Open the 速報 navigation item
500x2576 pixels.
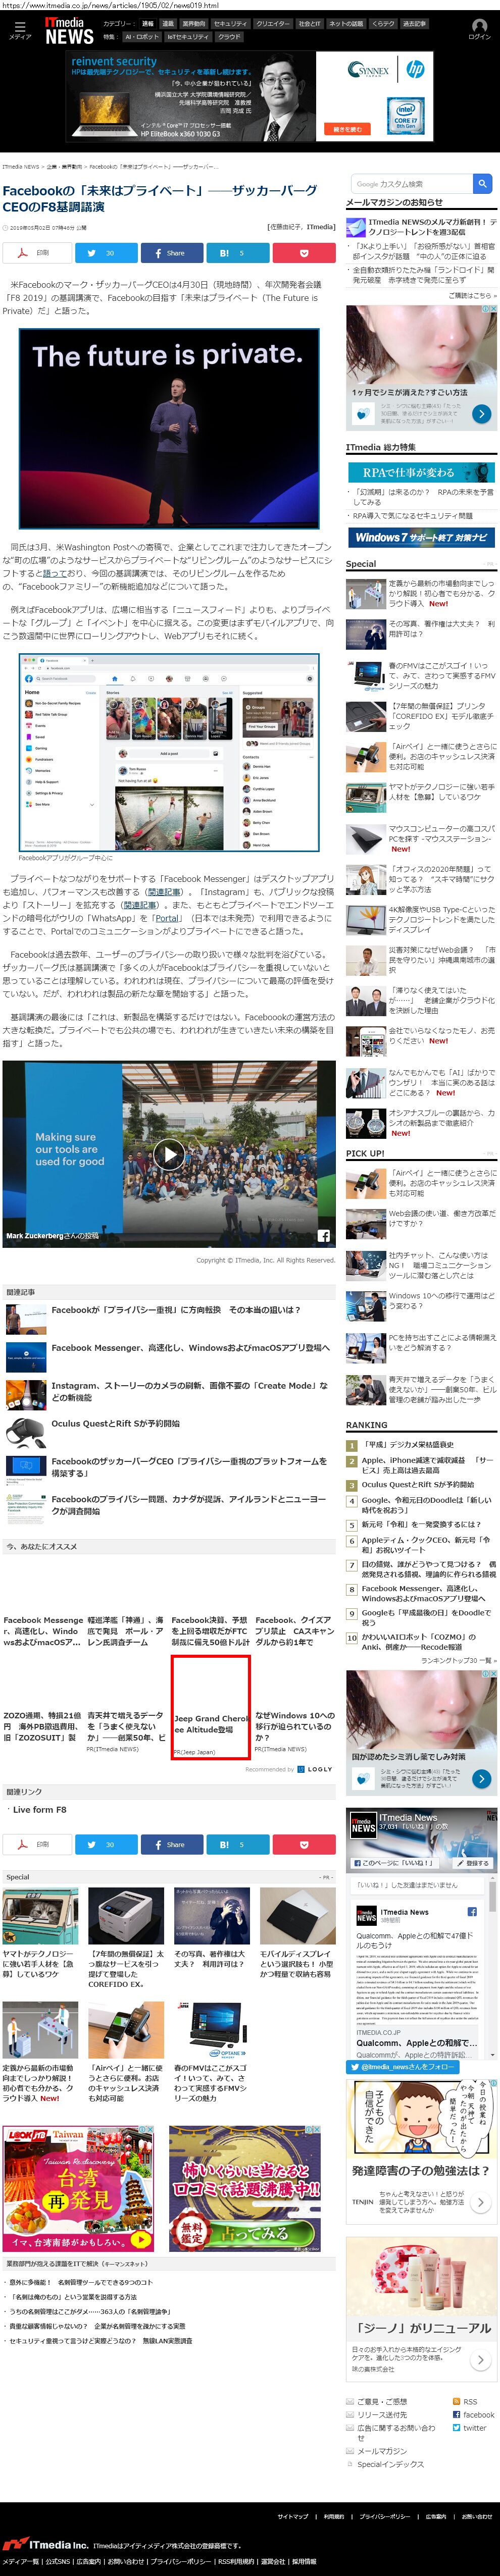pyautogui.click(x=148, y=23)
